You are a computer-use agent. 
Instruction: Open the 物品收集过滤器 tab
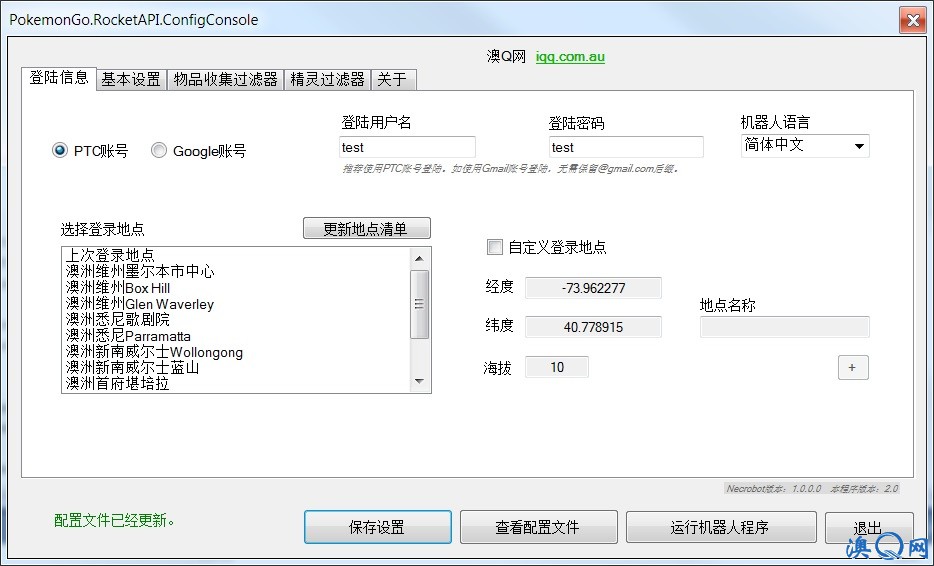[x=225, y=79]
